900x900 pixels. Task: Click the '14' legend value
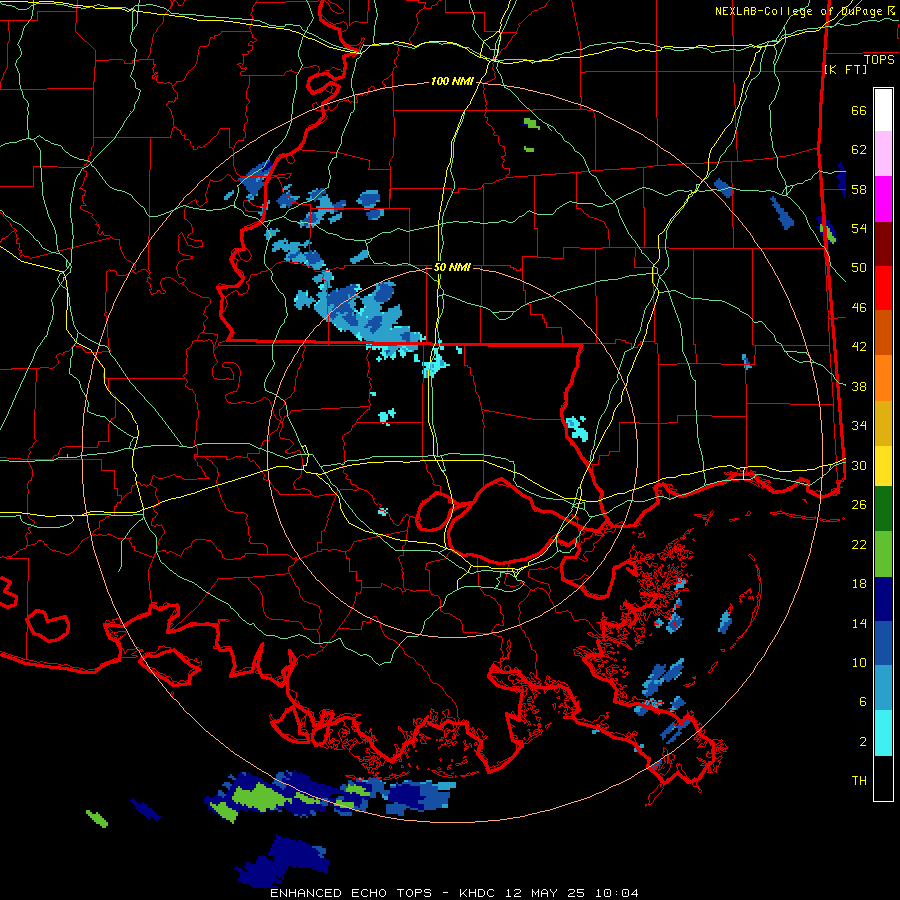[x=859, y=623]
